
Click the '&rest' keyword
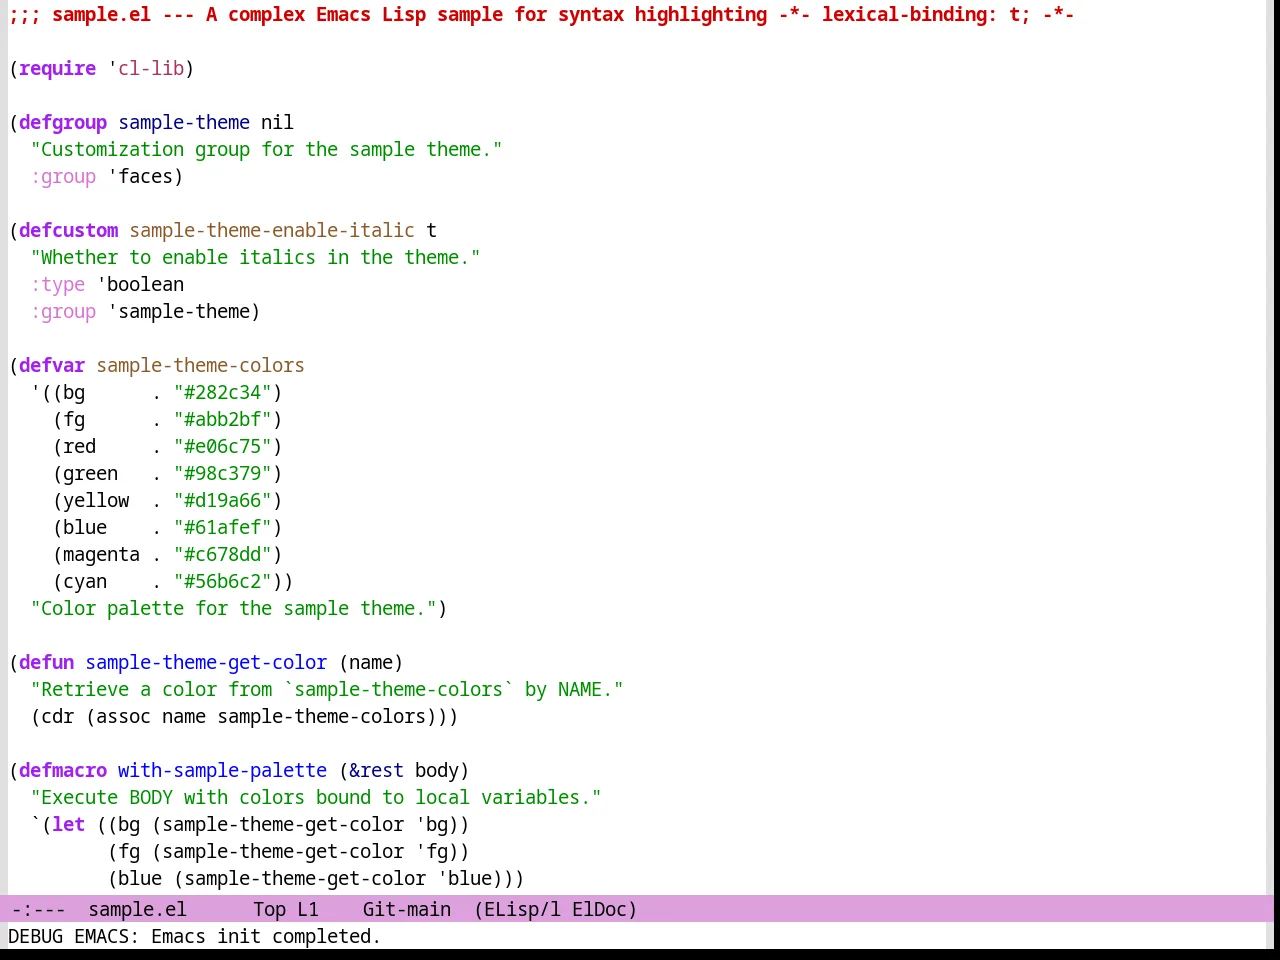coord(376,770)
